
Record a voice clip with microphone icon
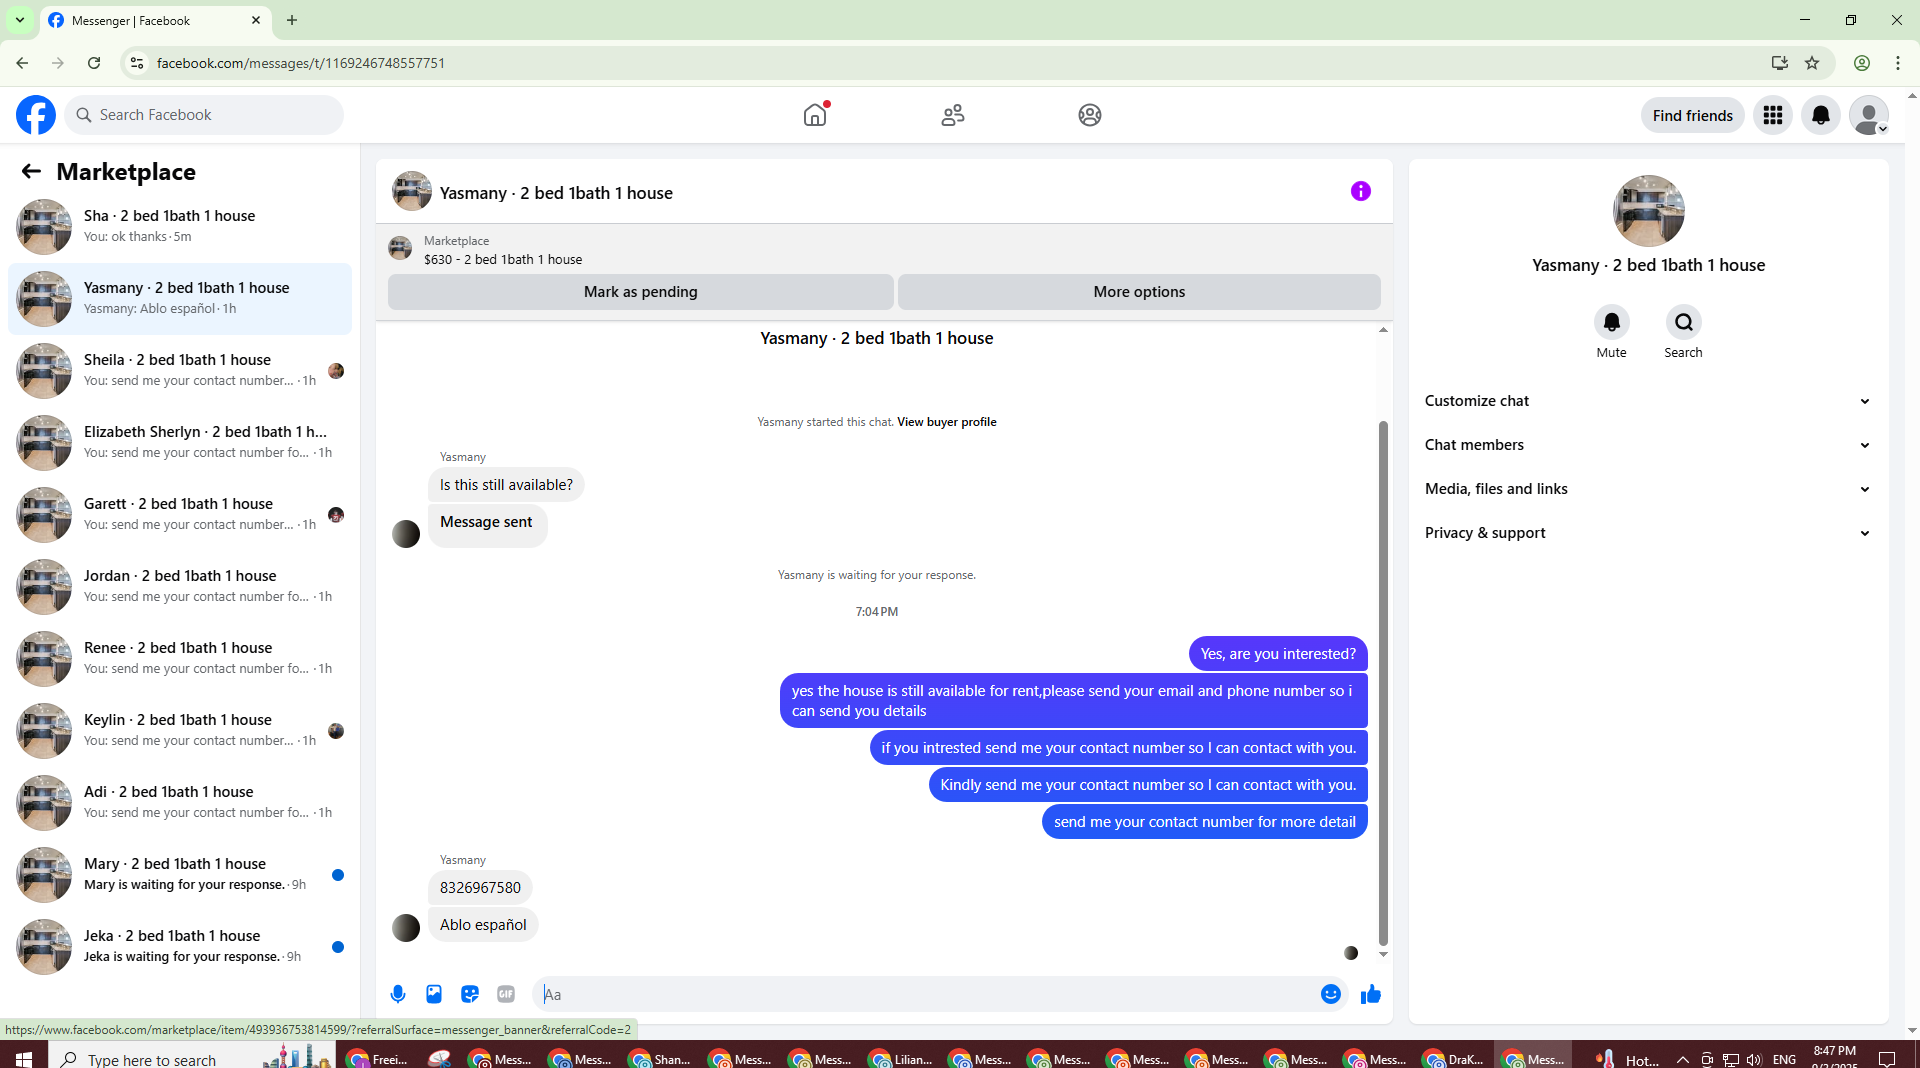click(398, 994)
